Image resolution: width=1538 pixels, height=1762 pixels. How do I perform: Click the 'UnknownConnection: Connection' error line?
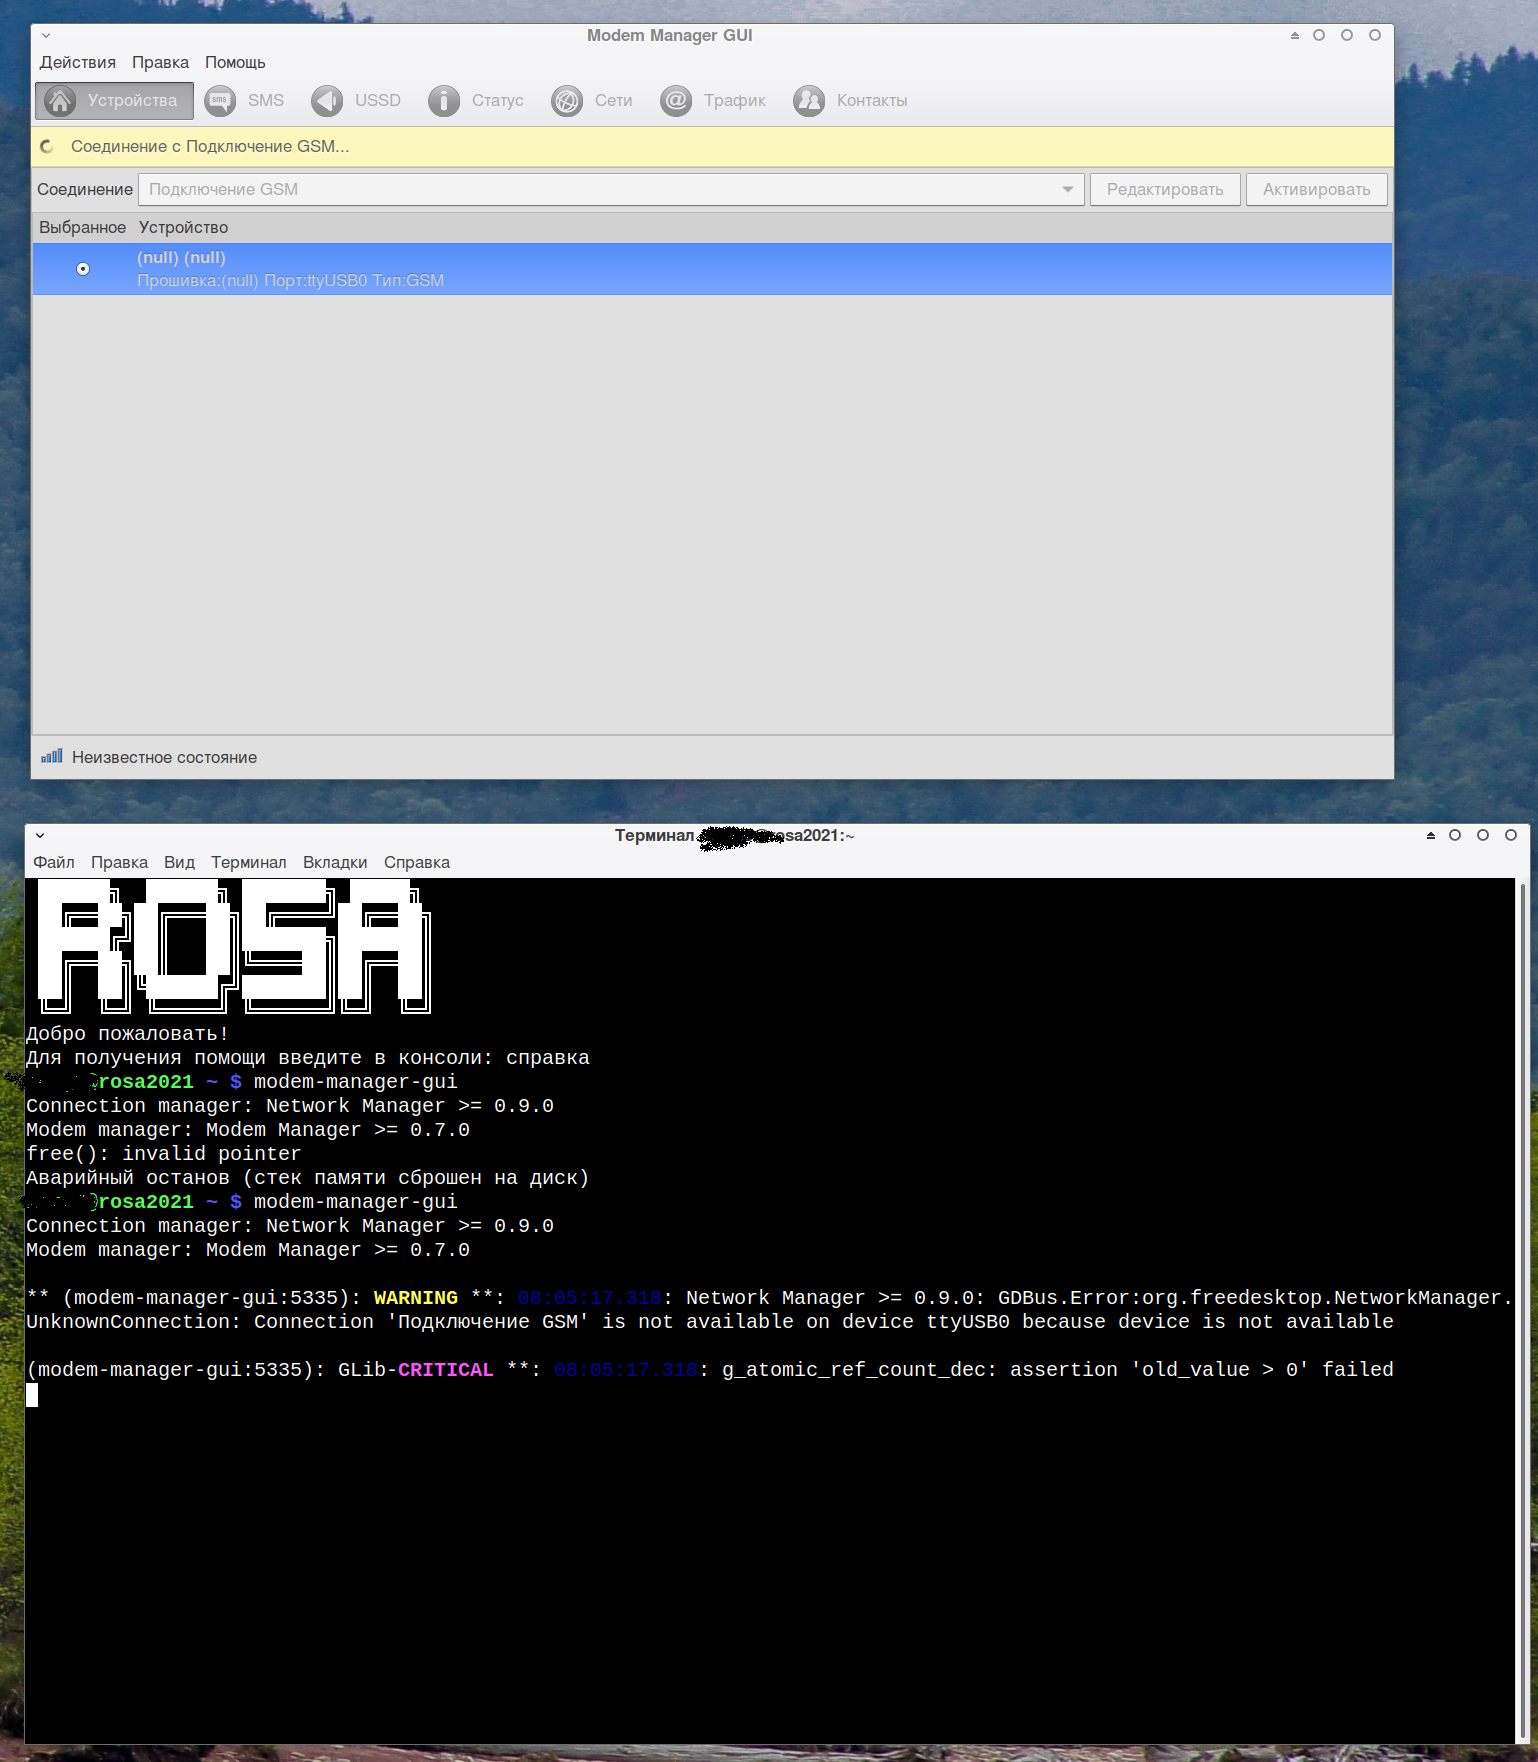pos(710,1322)
